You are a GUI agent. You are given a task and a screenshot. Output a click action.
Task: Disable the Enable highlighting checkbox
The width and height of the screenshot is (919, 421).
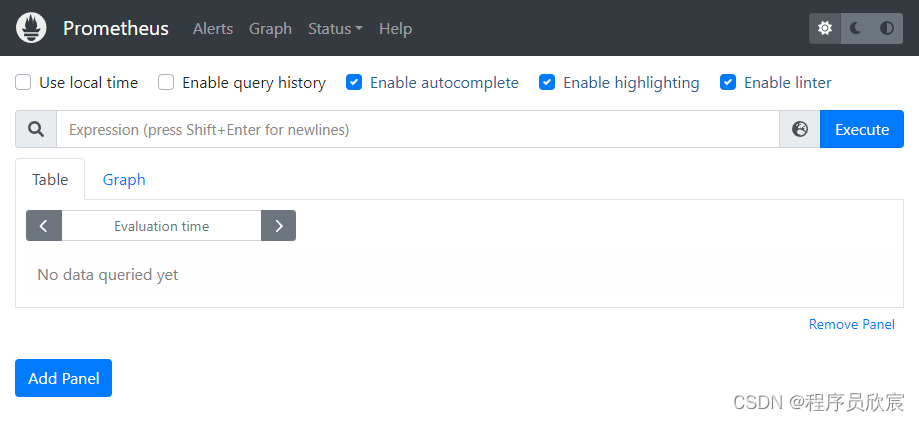[x=547, y=82]
